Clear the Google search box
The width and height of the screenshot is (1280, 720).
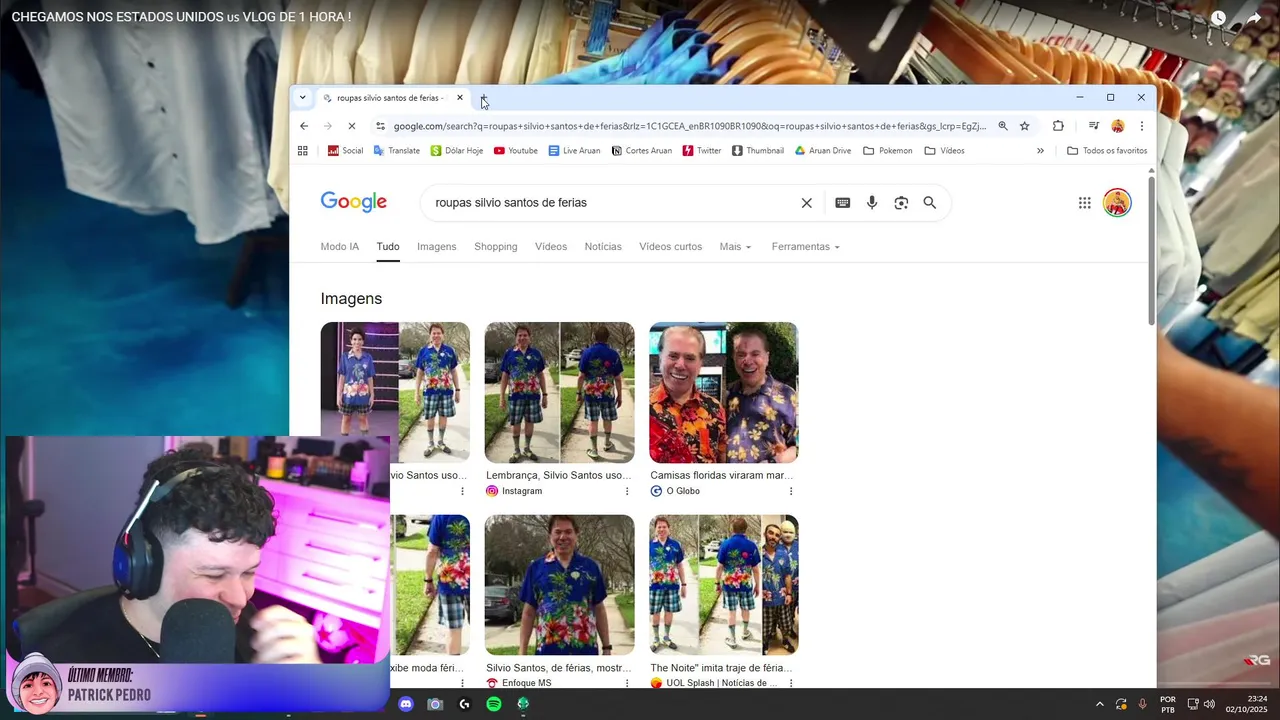point(807,203)
